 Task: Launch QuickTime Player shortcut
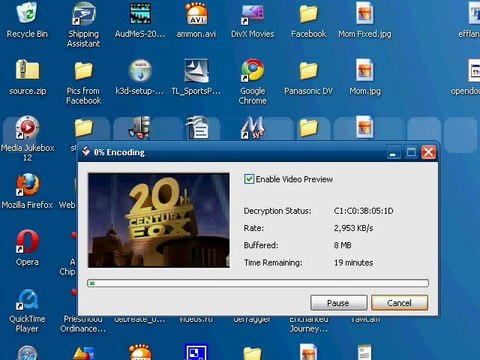[27, 311]
